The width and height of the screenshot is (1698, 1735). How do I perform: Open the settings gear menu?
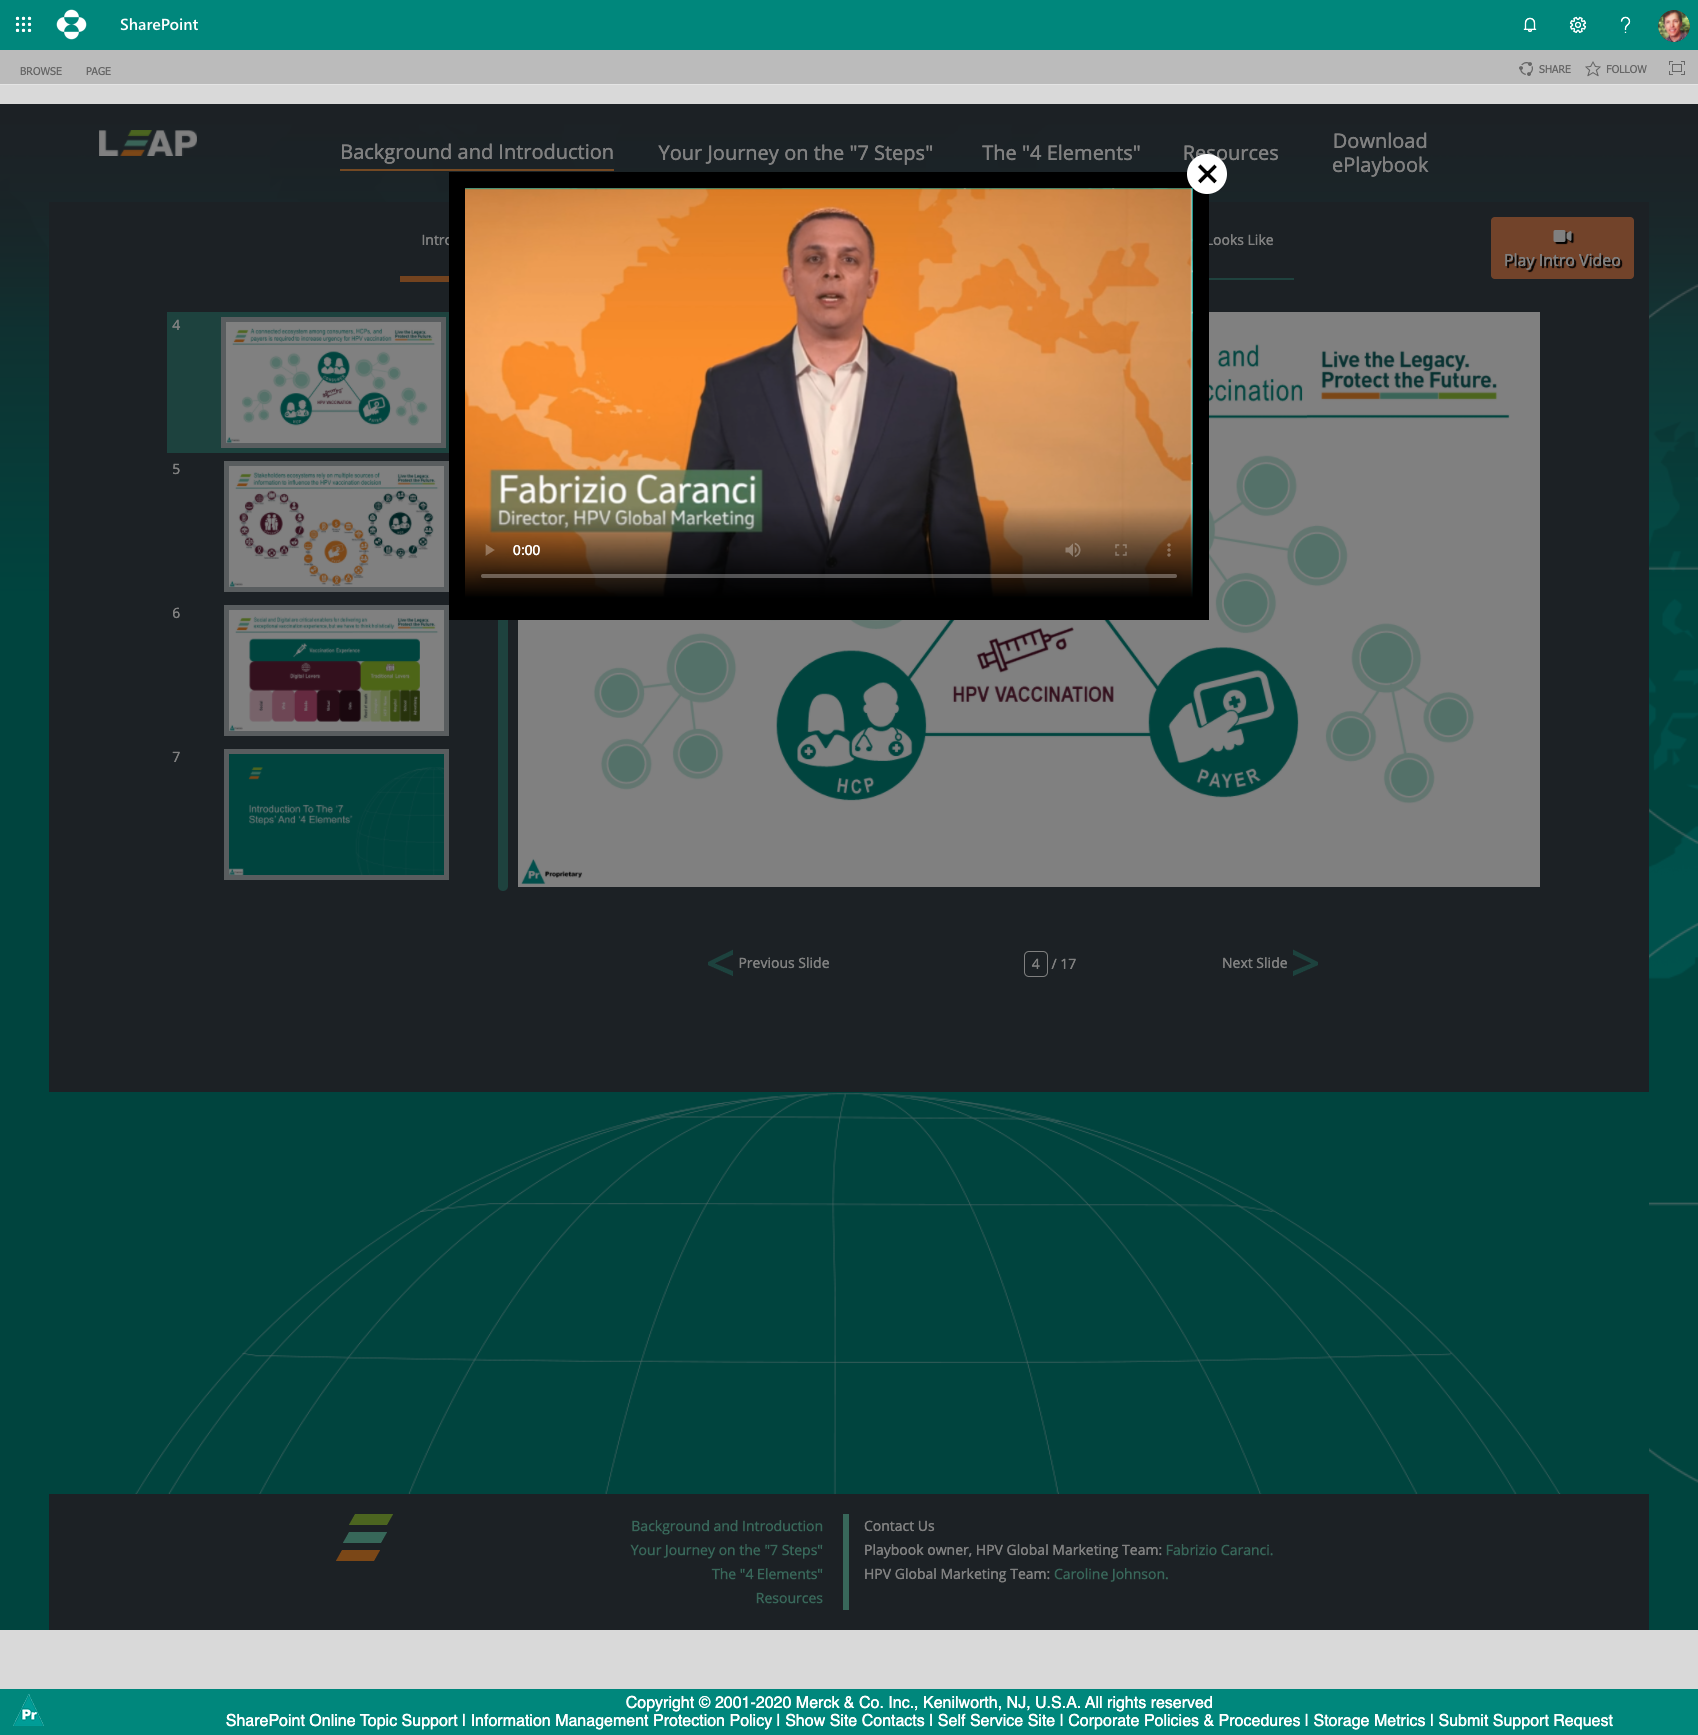[1577, 25]
